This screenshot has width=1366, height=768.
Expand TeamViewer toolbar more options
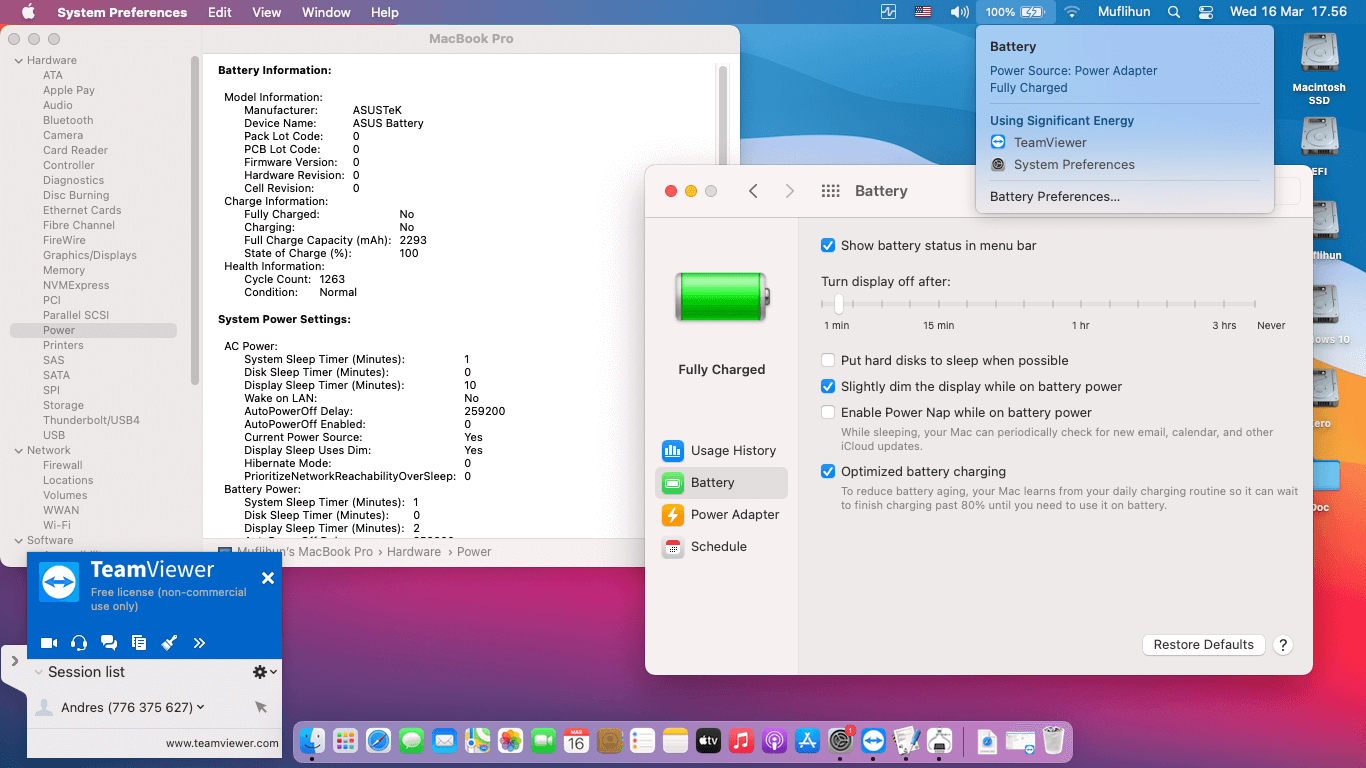(199, 643)
